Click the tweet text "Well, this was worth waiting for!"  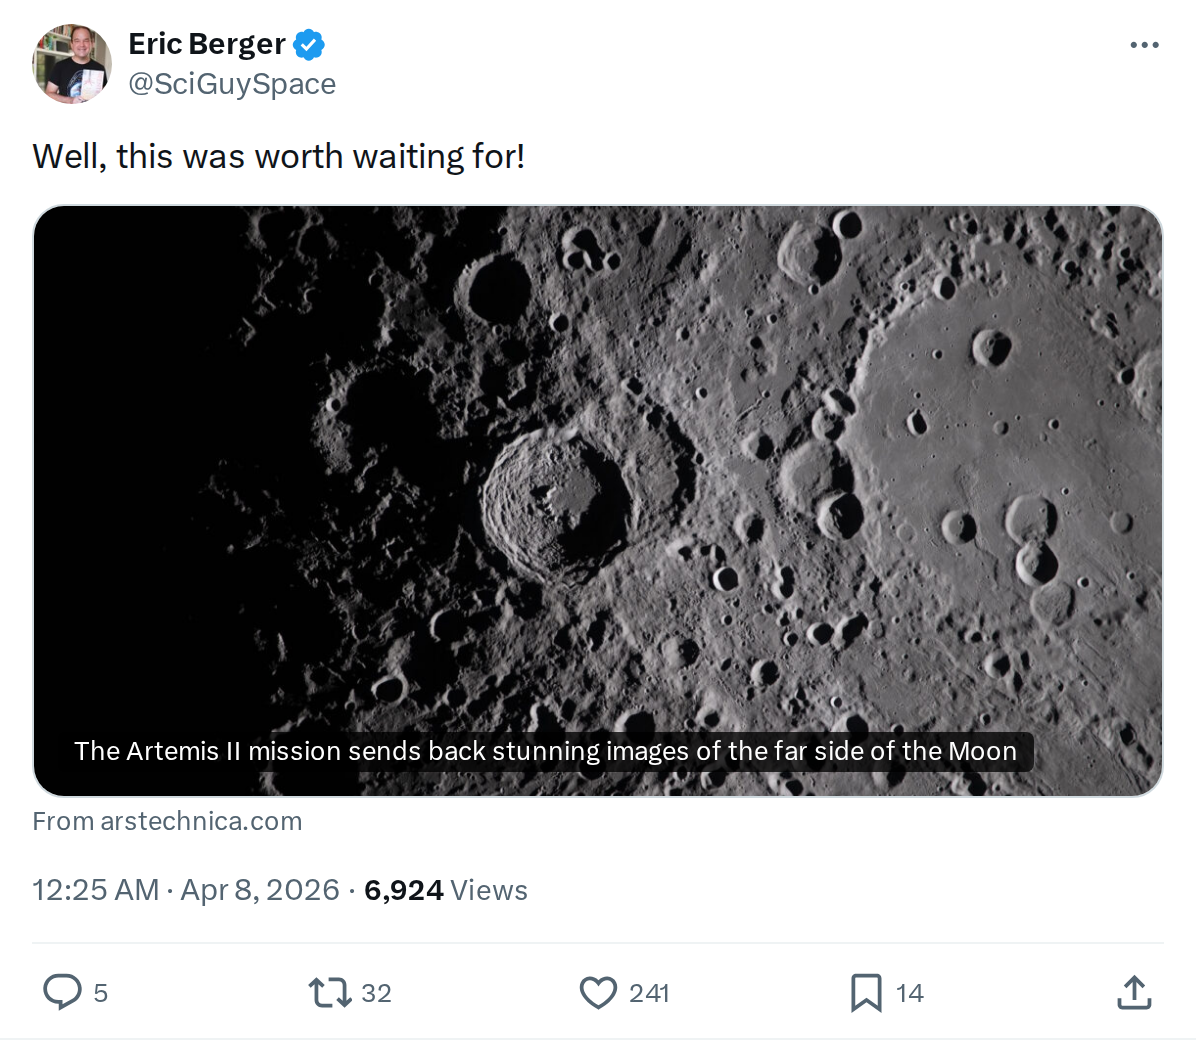[279, 157]
